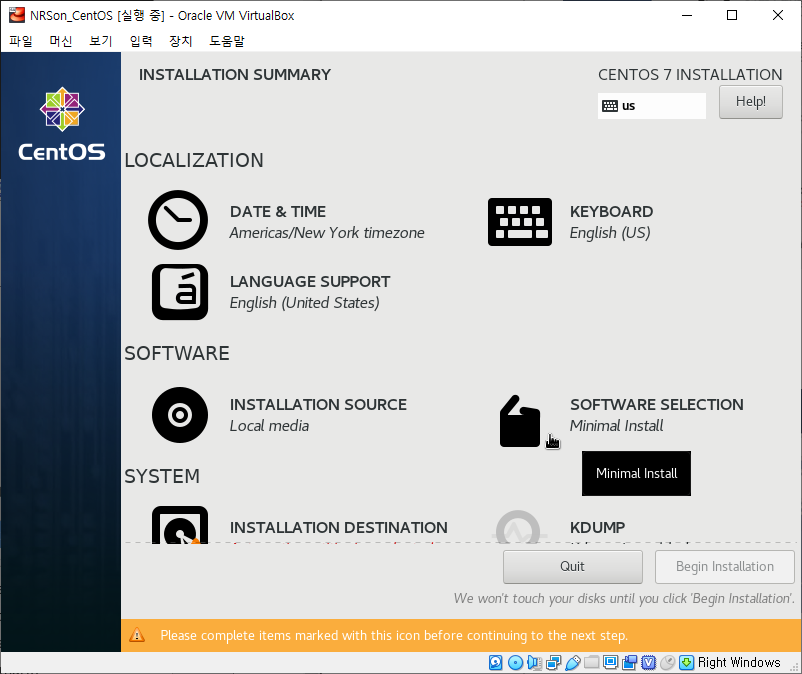Click network adapter icon in status bar
This screenshot has width=802, height=674.
(553, 663)
